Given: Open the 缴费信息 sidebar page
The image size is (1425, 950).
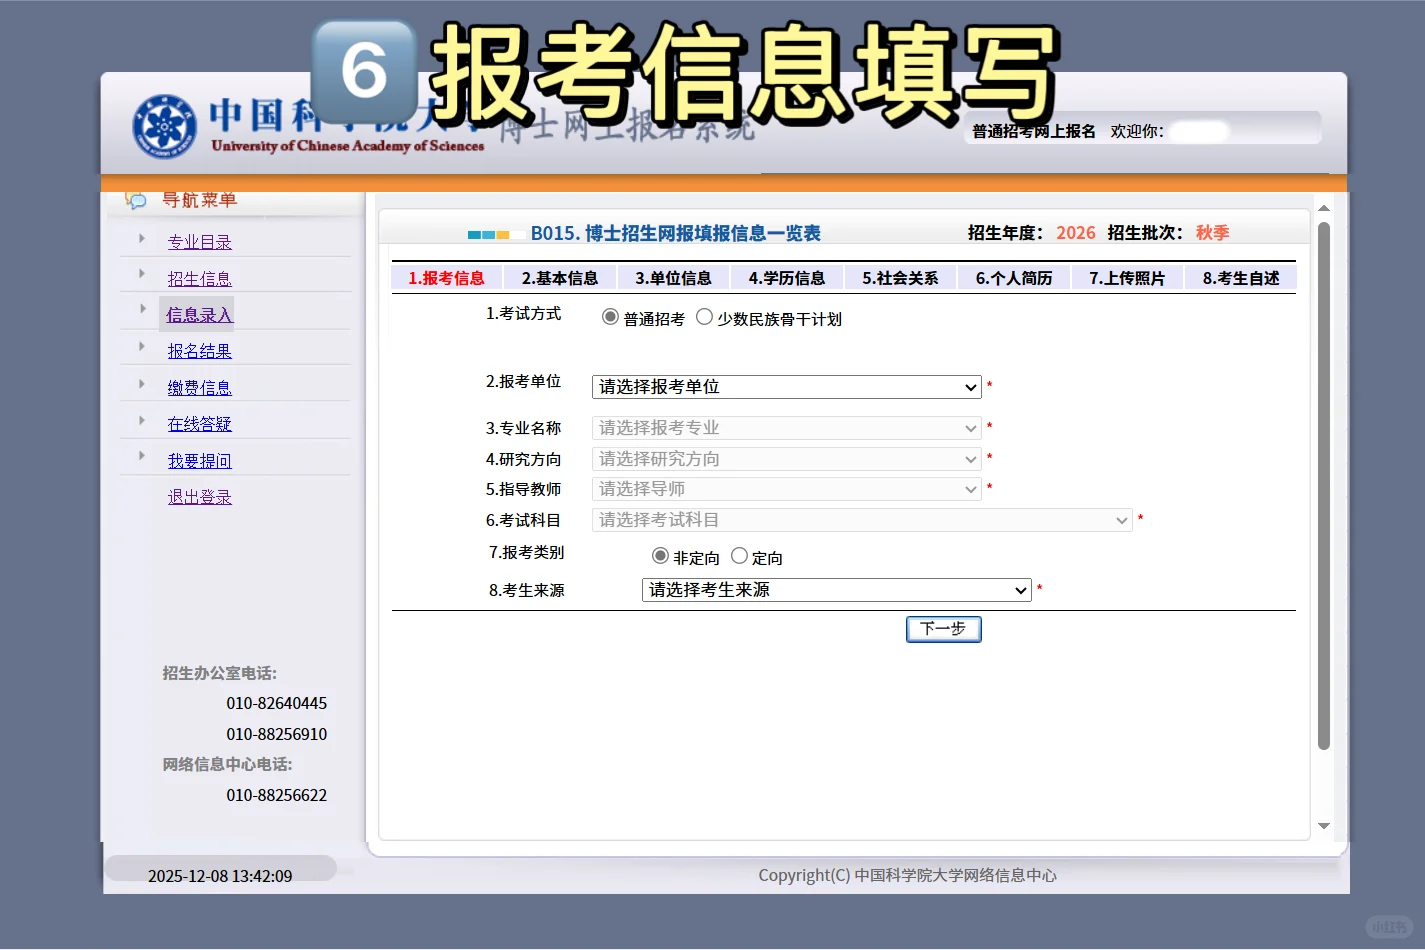Looking at the screenshot, I should point(199,387).
